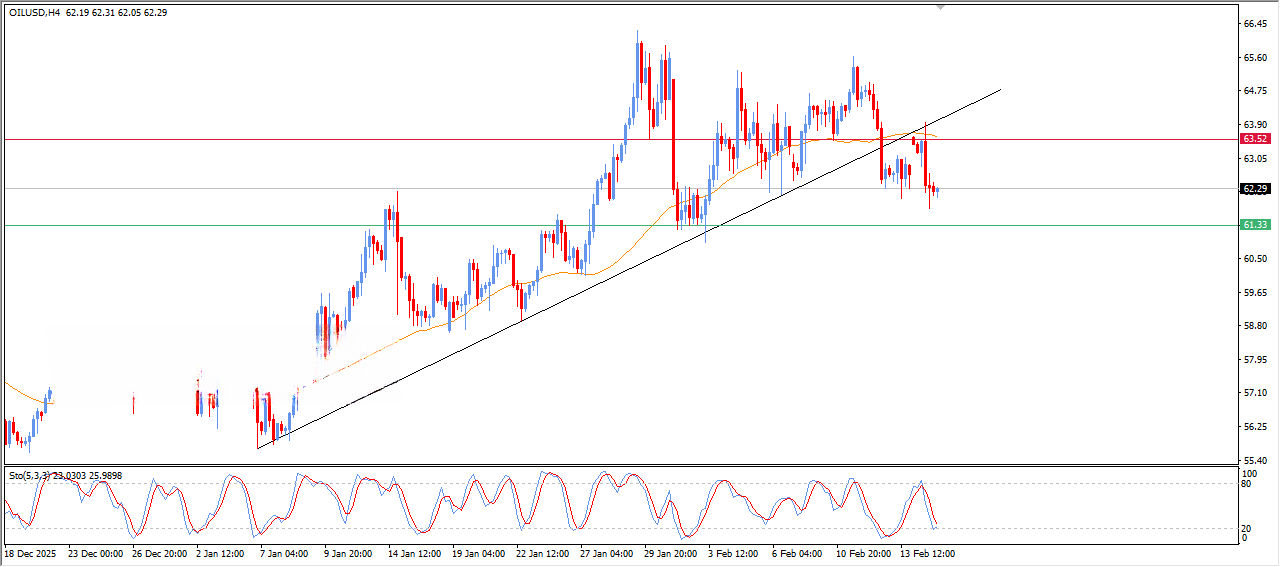The height and width of the screenshot is (567, 1280).
Task: Click the stochastic scale 100 level label
Action: tap(1248, 472)
